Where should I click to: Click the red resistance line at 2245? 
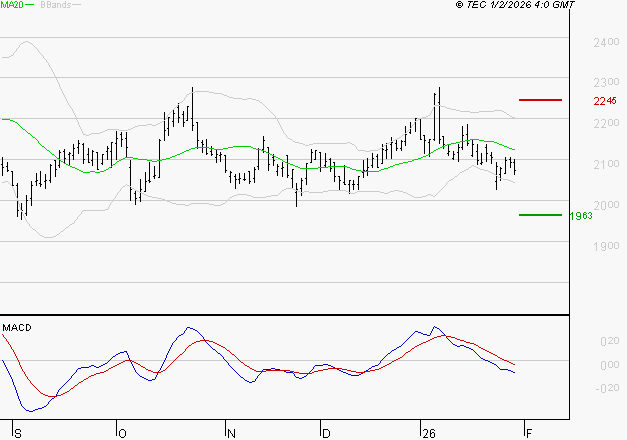(540, 100)
